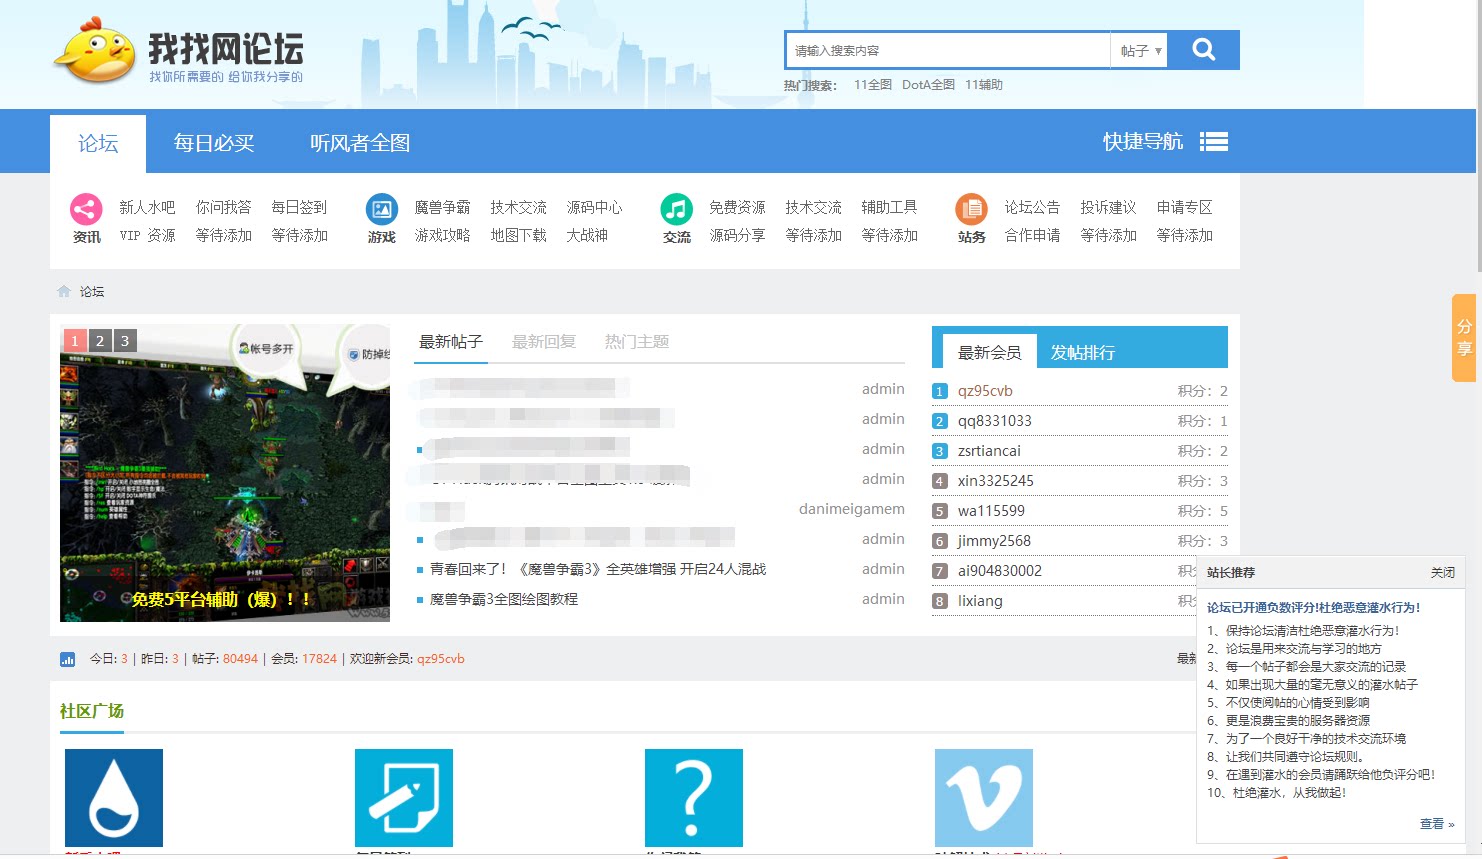This screenshot has width=1482, height=859.
Task: Select the 论坛 navigation tab
Action: tap(98, 143)
